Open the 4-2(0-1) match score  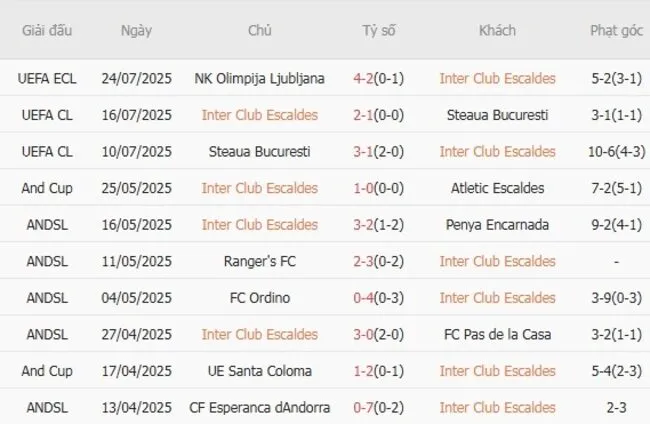tap(379, 79)
